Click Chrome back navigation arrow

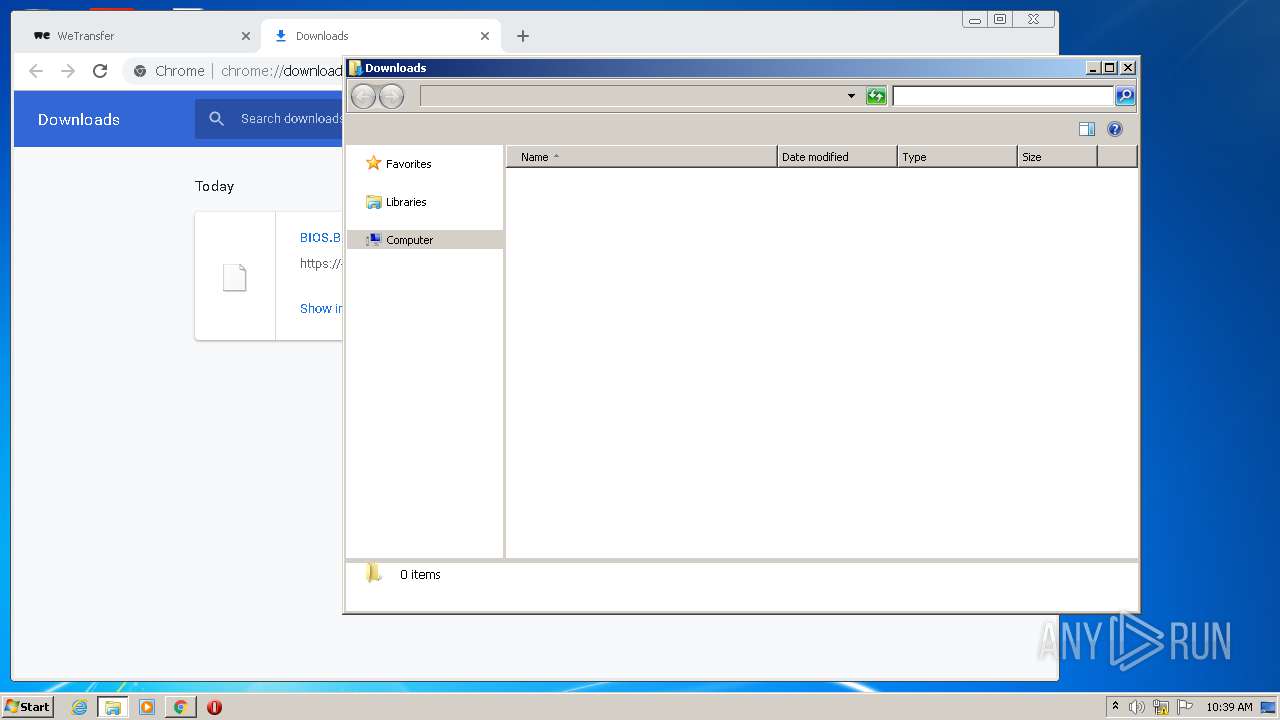[36, 71]
